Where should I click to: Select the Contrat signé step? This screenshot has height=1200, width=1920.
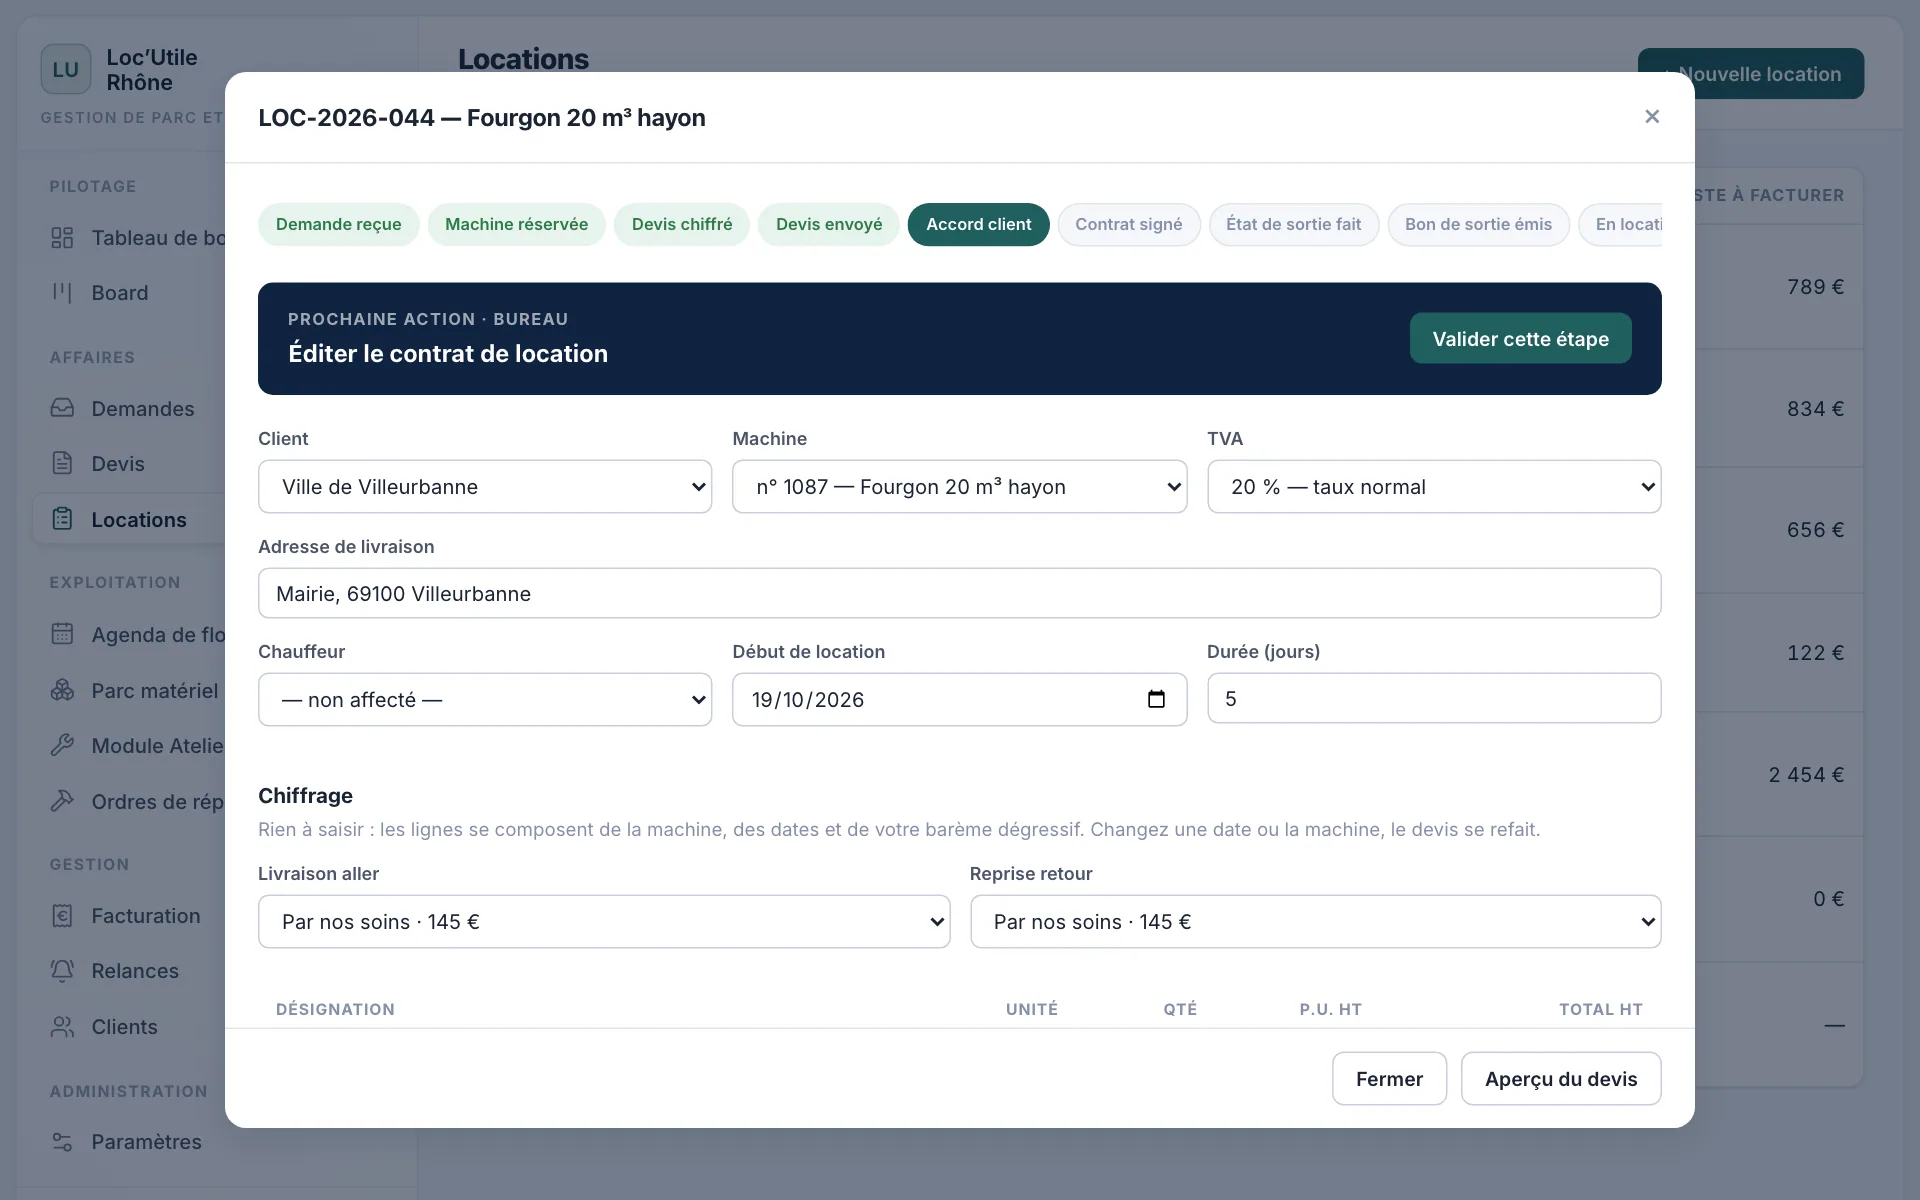pyautogui.click(x=1129, y=224)
